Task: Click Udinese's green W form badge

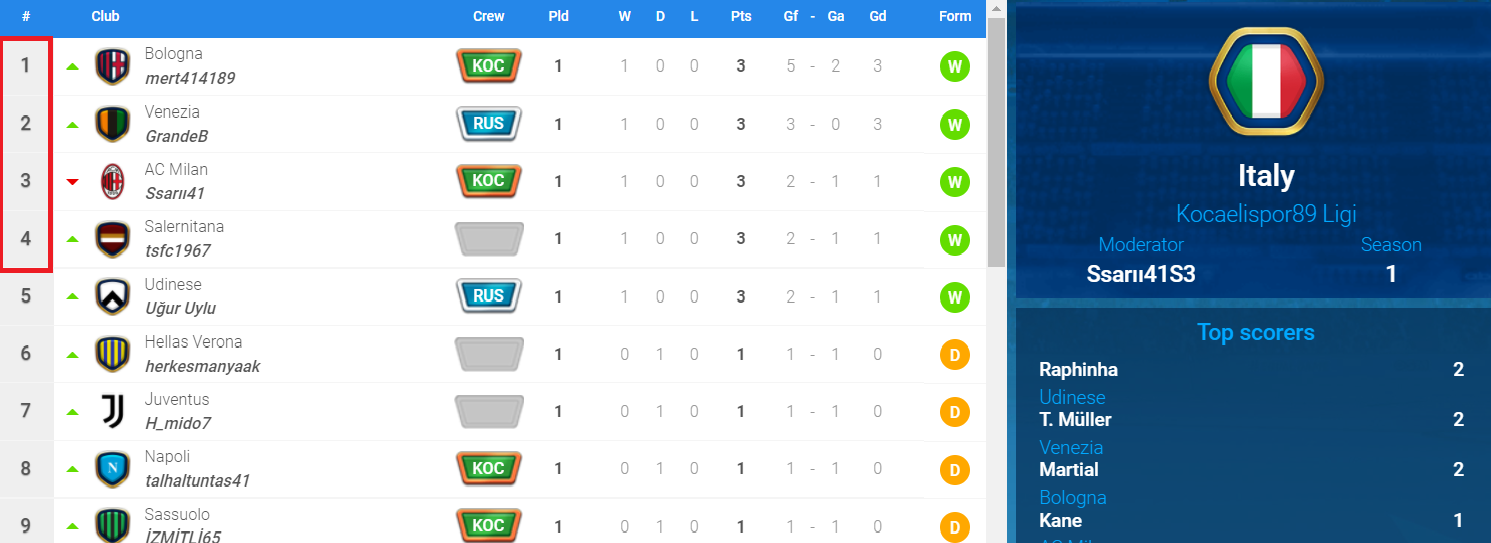Action: click(x=955, y=297)
